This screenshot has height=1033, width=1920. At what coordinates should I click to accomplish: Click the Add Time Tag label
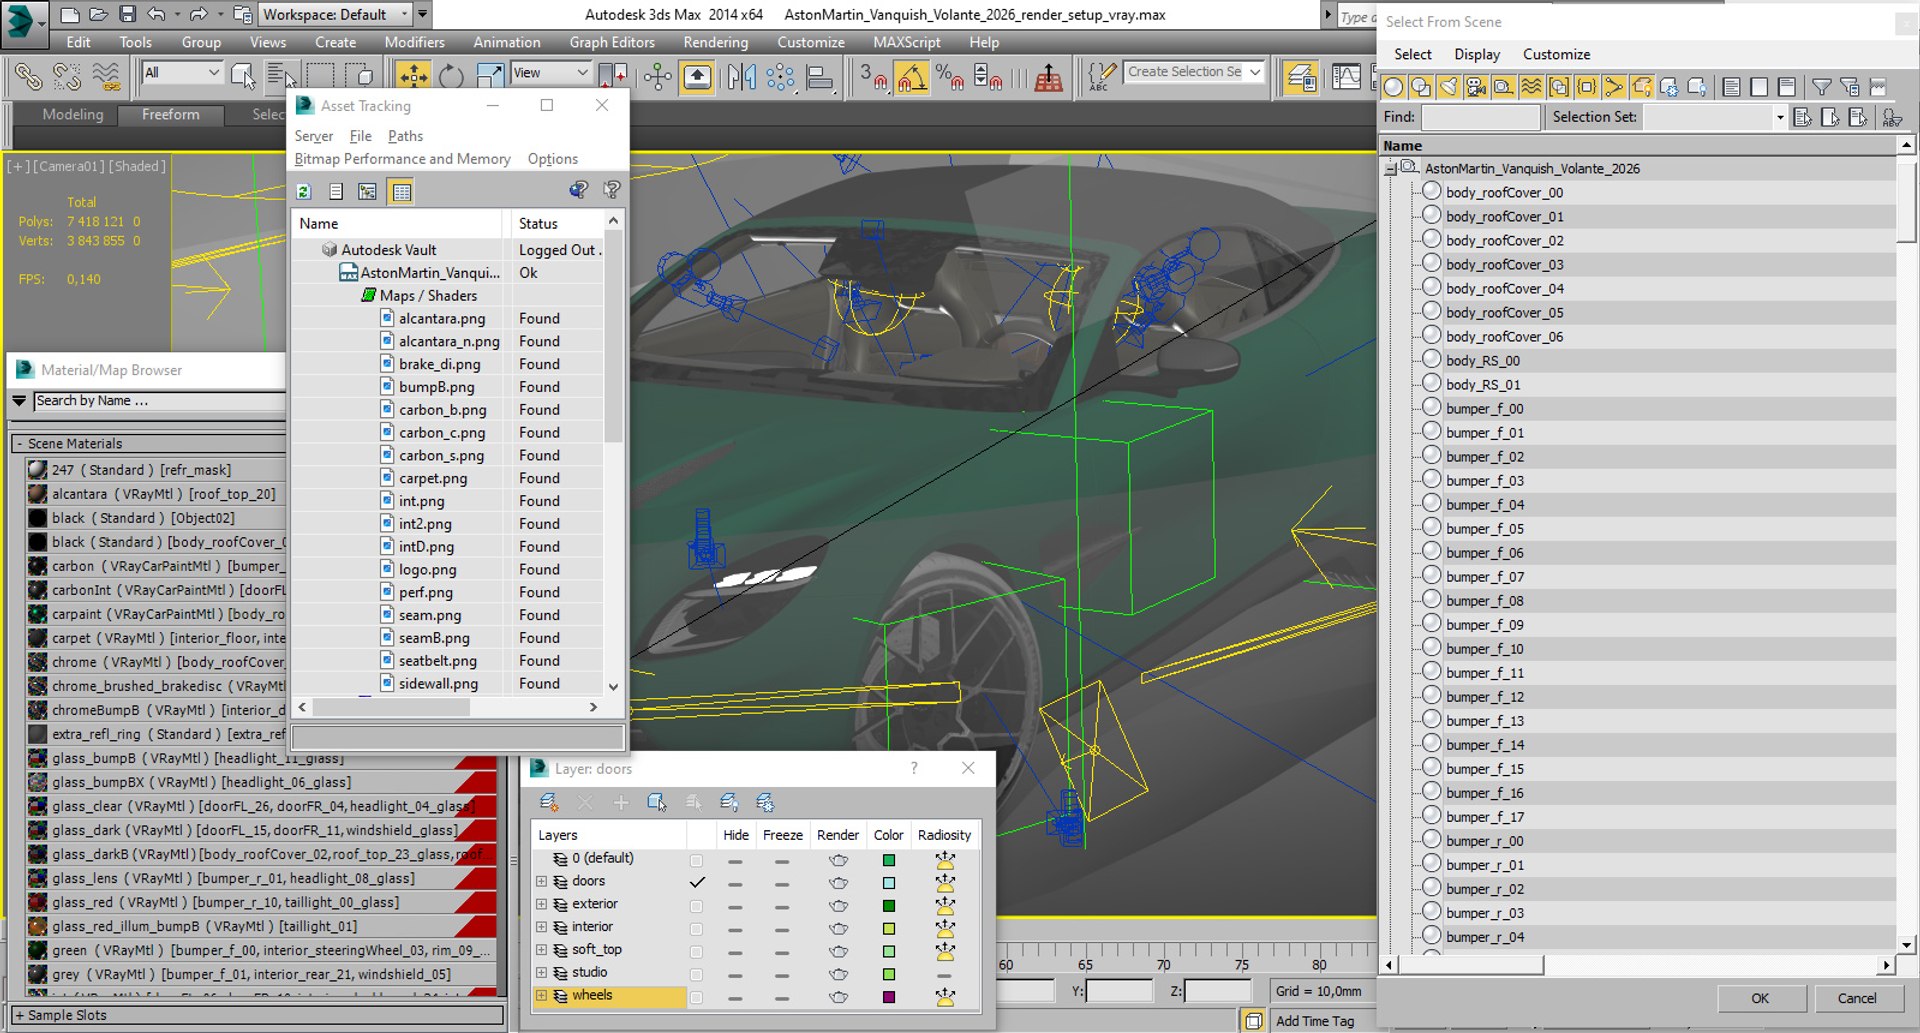pyautogui.click(x=1315, y=1021)
